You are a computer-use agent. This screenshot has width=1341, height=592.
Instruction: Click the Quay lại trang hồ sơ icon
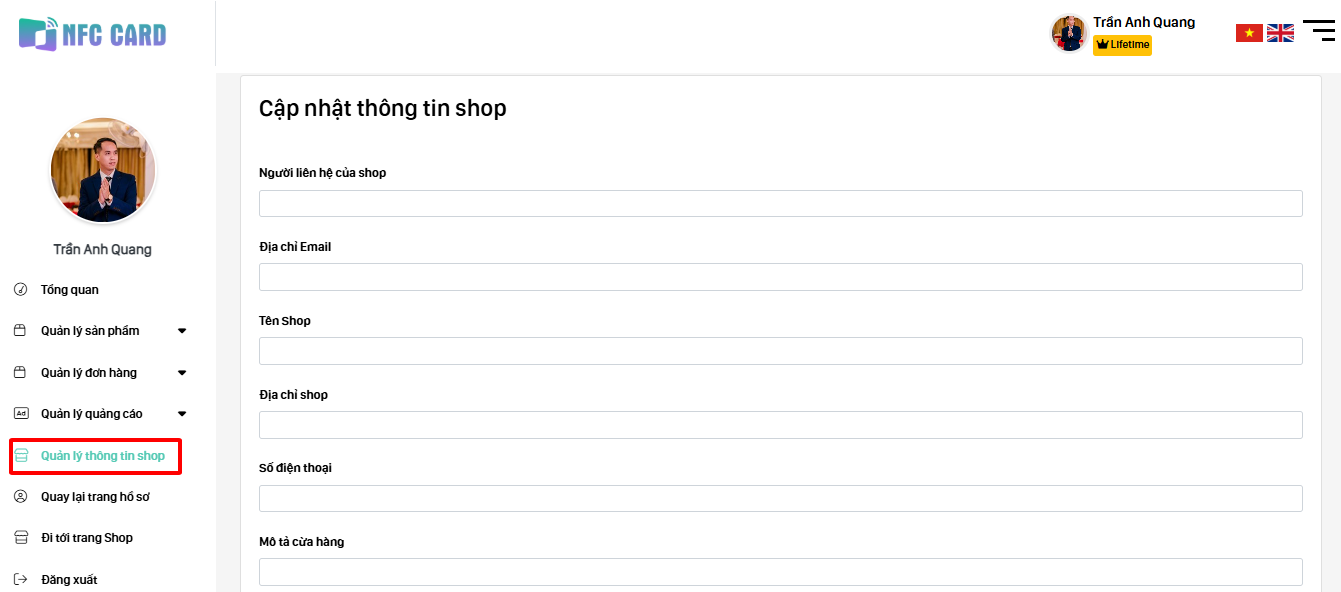click(x=20, y=497)
